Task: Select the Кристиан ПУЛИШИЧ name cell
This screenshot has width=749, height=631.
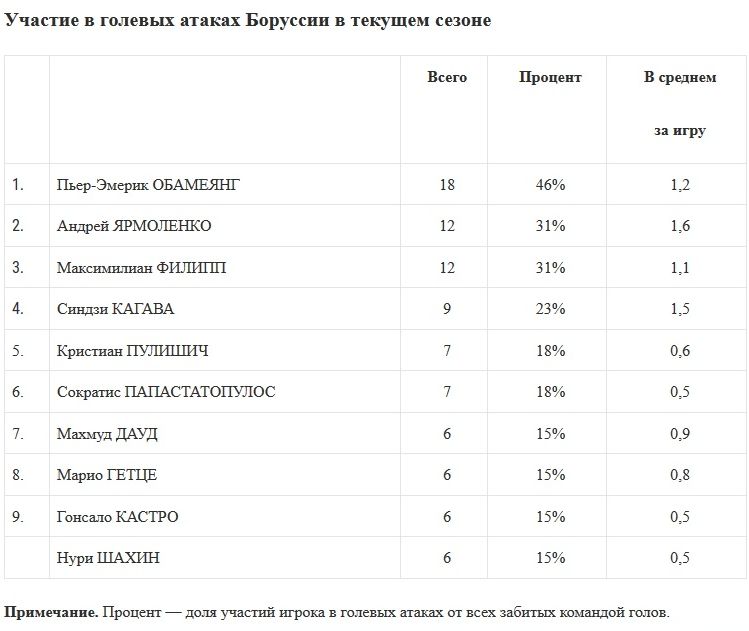Action: [133, 351]
